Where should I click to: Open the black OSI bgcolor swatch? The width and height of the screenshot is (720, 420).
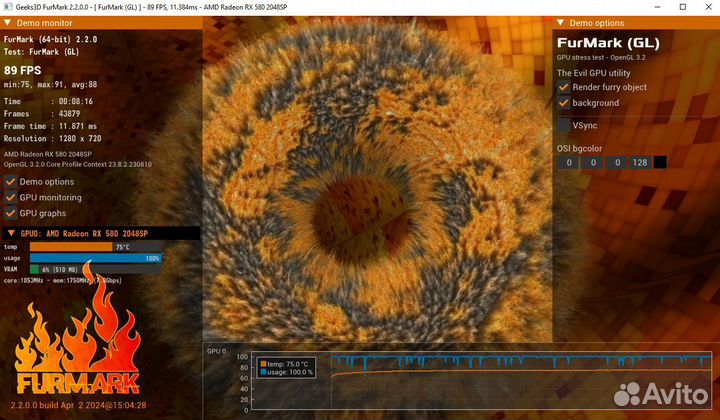click(660, 162)
